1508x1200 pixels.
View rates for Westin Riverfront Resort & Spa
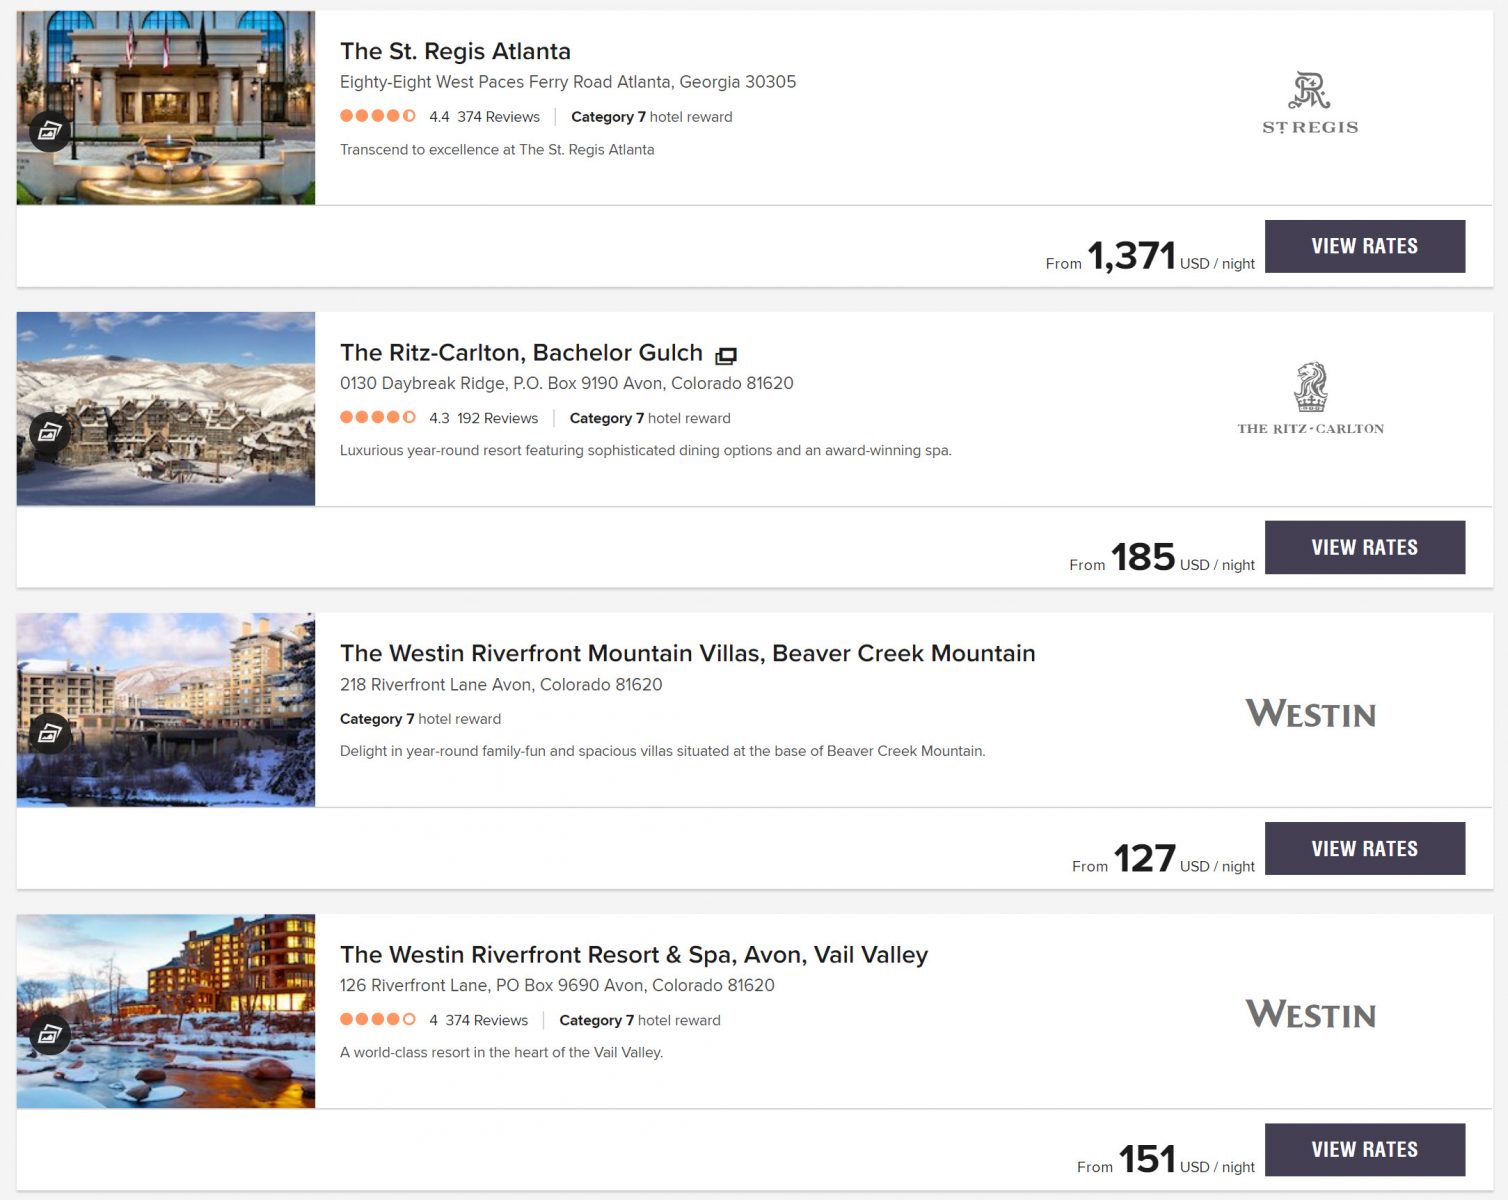coord(1365,1150)
